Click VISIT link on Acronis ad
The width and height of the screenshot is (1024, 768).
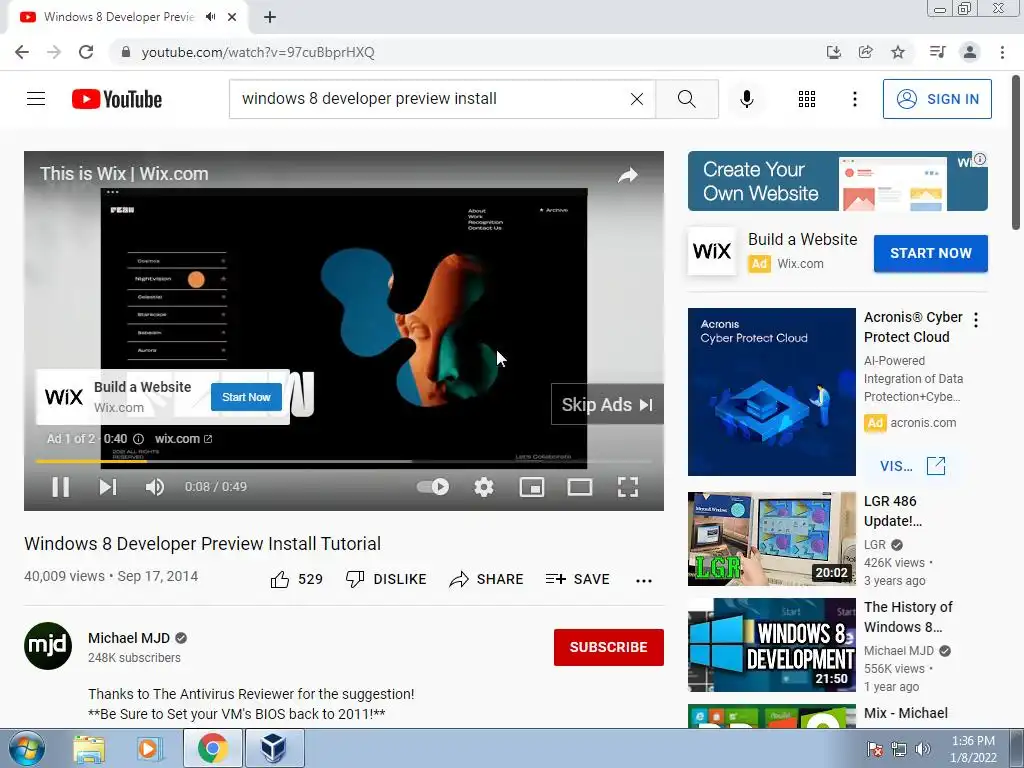pos(912,466)
